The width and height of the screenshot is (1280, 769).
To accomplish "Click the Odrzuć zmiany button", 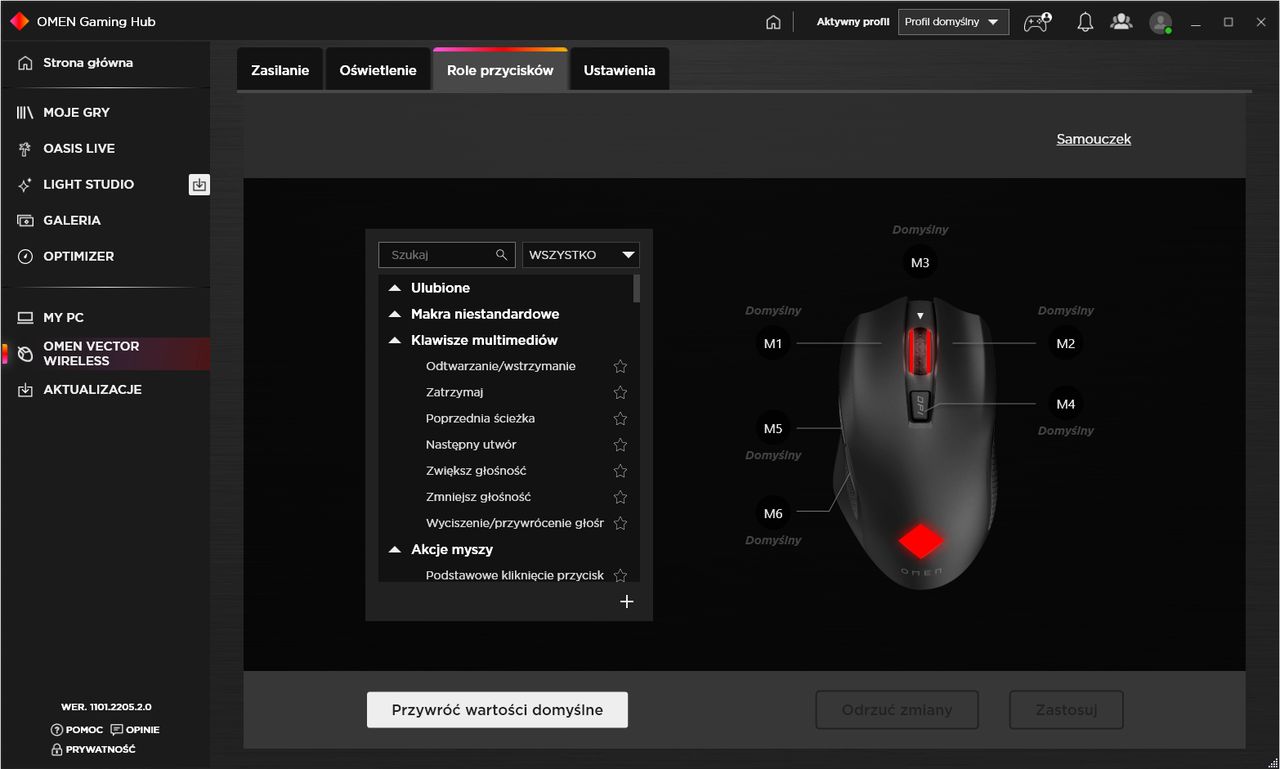I will [x=897, y=710].
